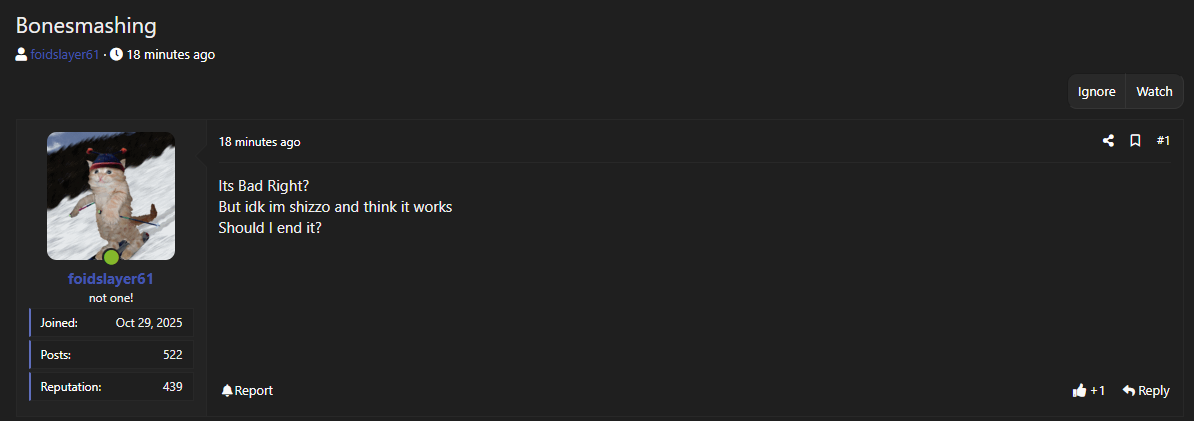Like the post with the thumbs-up icon
The image size is (1194, 421).
pos(1079,391)
